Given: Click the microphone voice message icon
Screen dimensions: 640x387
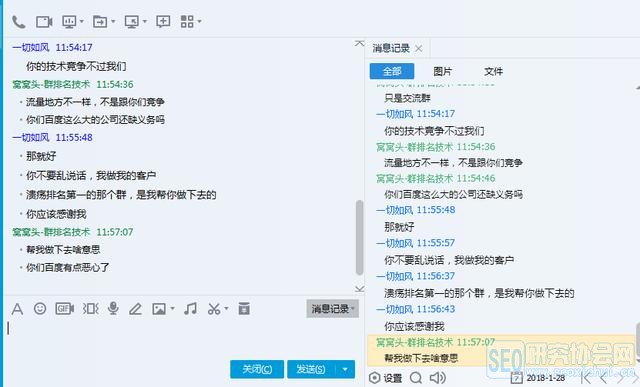Looking at the screenshot, I should (x=113, y=309).
